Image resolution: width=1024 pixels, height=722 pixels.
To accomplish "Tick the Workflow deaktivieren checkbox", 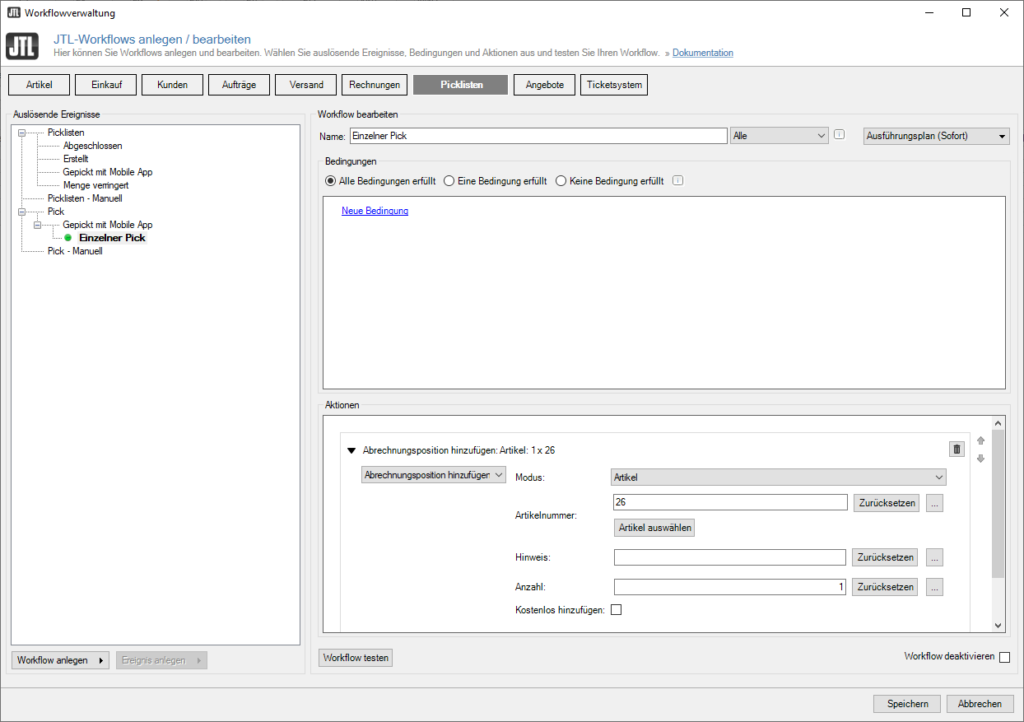I will click(x=1004, y=657).
